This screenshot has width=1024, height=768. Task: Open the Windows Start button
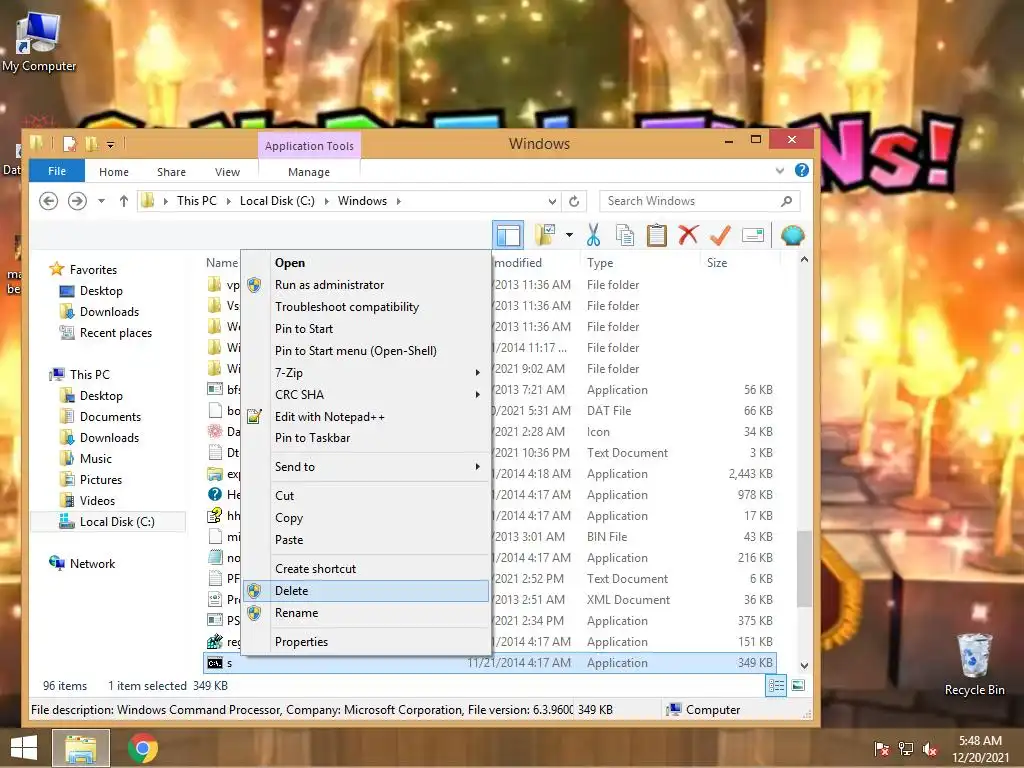click(x=24, y=748)
